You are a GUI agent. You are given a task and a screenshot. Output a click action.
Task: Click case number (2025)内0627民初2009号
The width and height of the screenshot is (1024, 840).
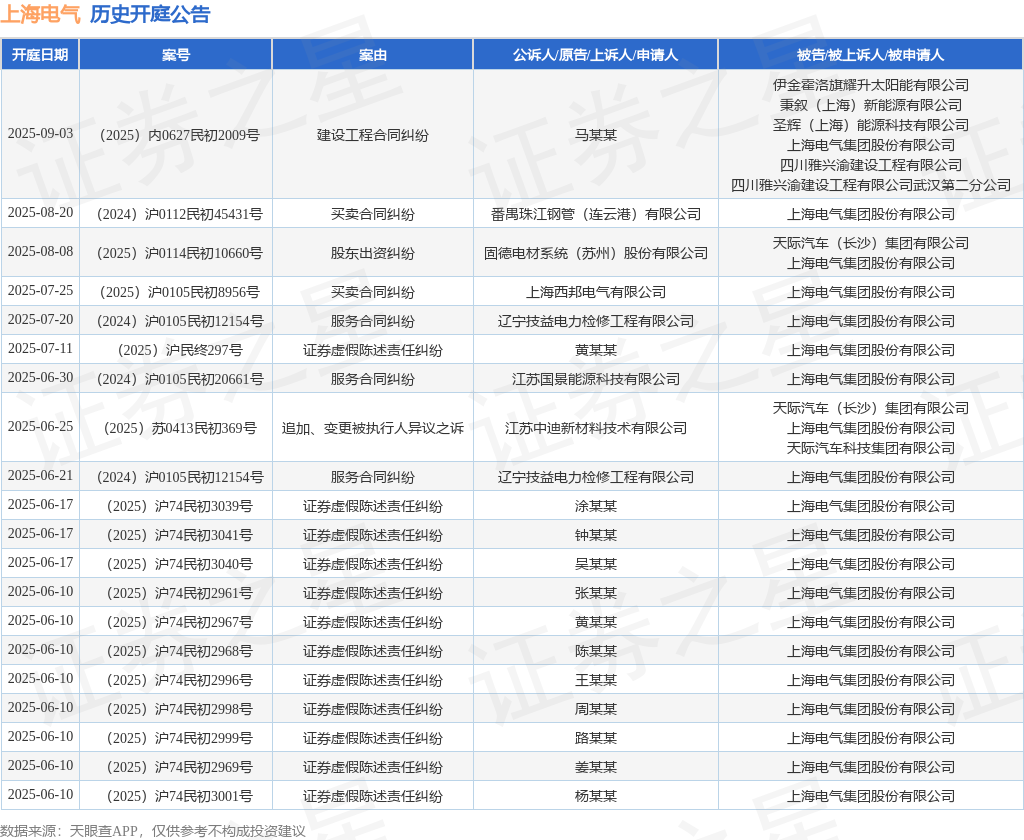176,135
